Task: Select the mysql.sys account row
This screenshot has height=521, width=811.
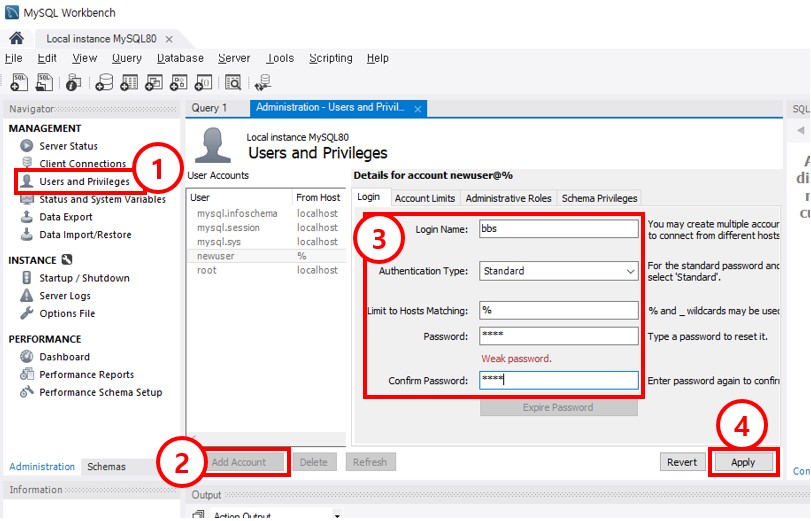Action: point(266,242)
